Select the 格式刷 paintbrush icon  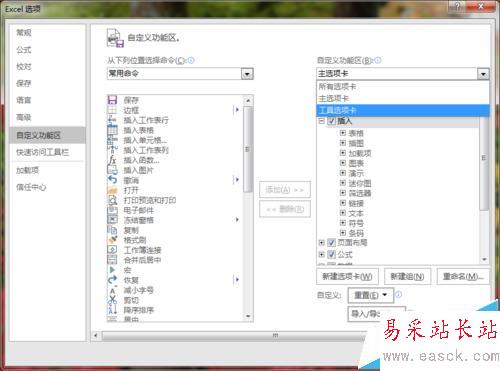point(112,240)
